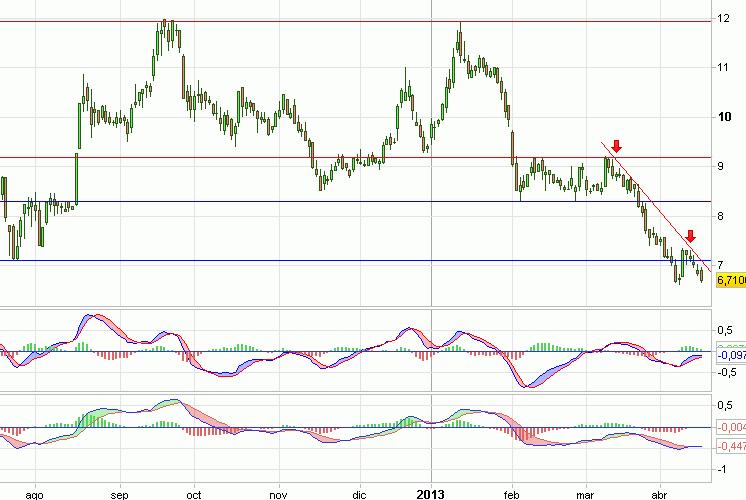
Task: Click the 'feb' month label
Action: click(514, 493)
